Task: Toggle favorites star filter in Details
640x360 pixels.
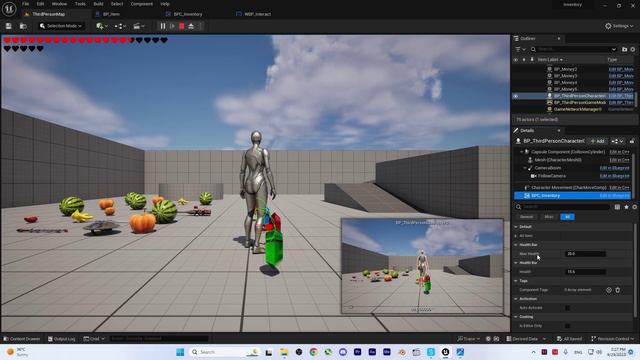Action: point(626,207)
